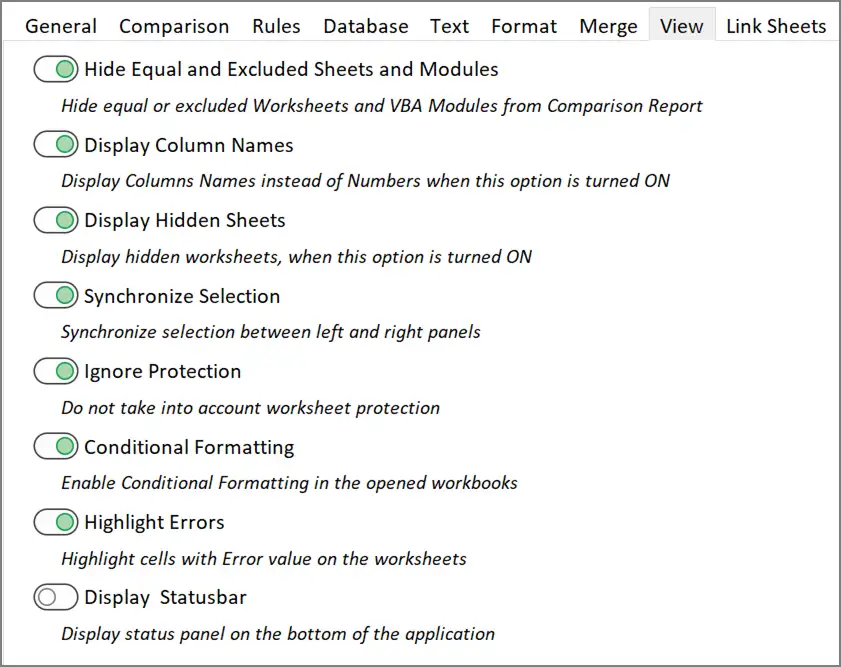Enable the Display Statusbar toggle
Screen dimensions: 841x667
[56, 597]
